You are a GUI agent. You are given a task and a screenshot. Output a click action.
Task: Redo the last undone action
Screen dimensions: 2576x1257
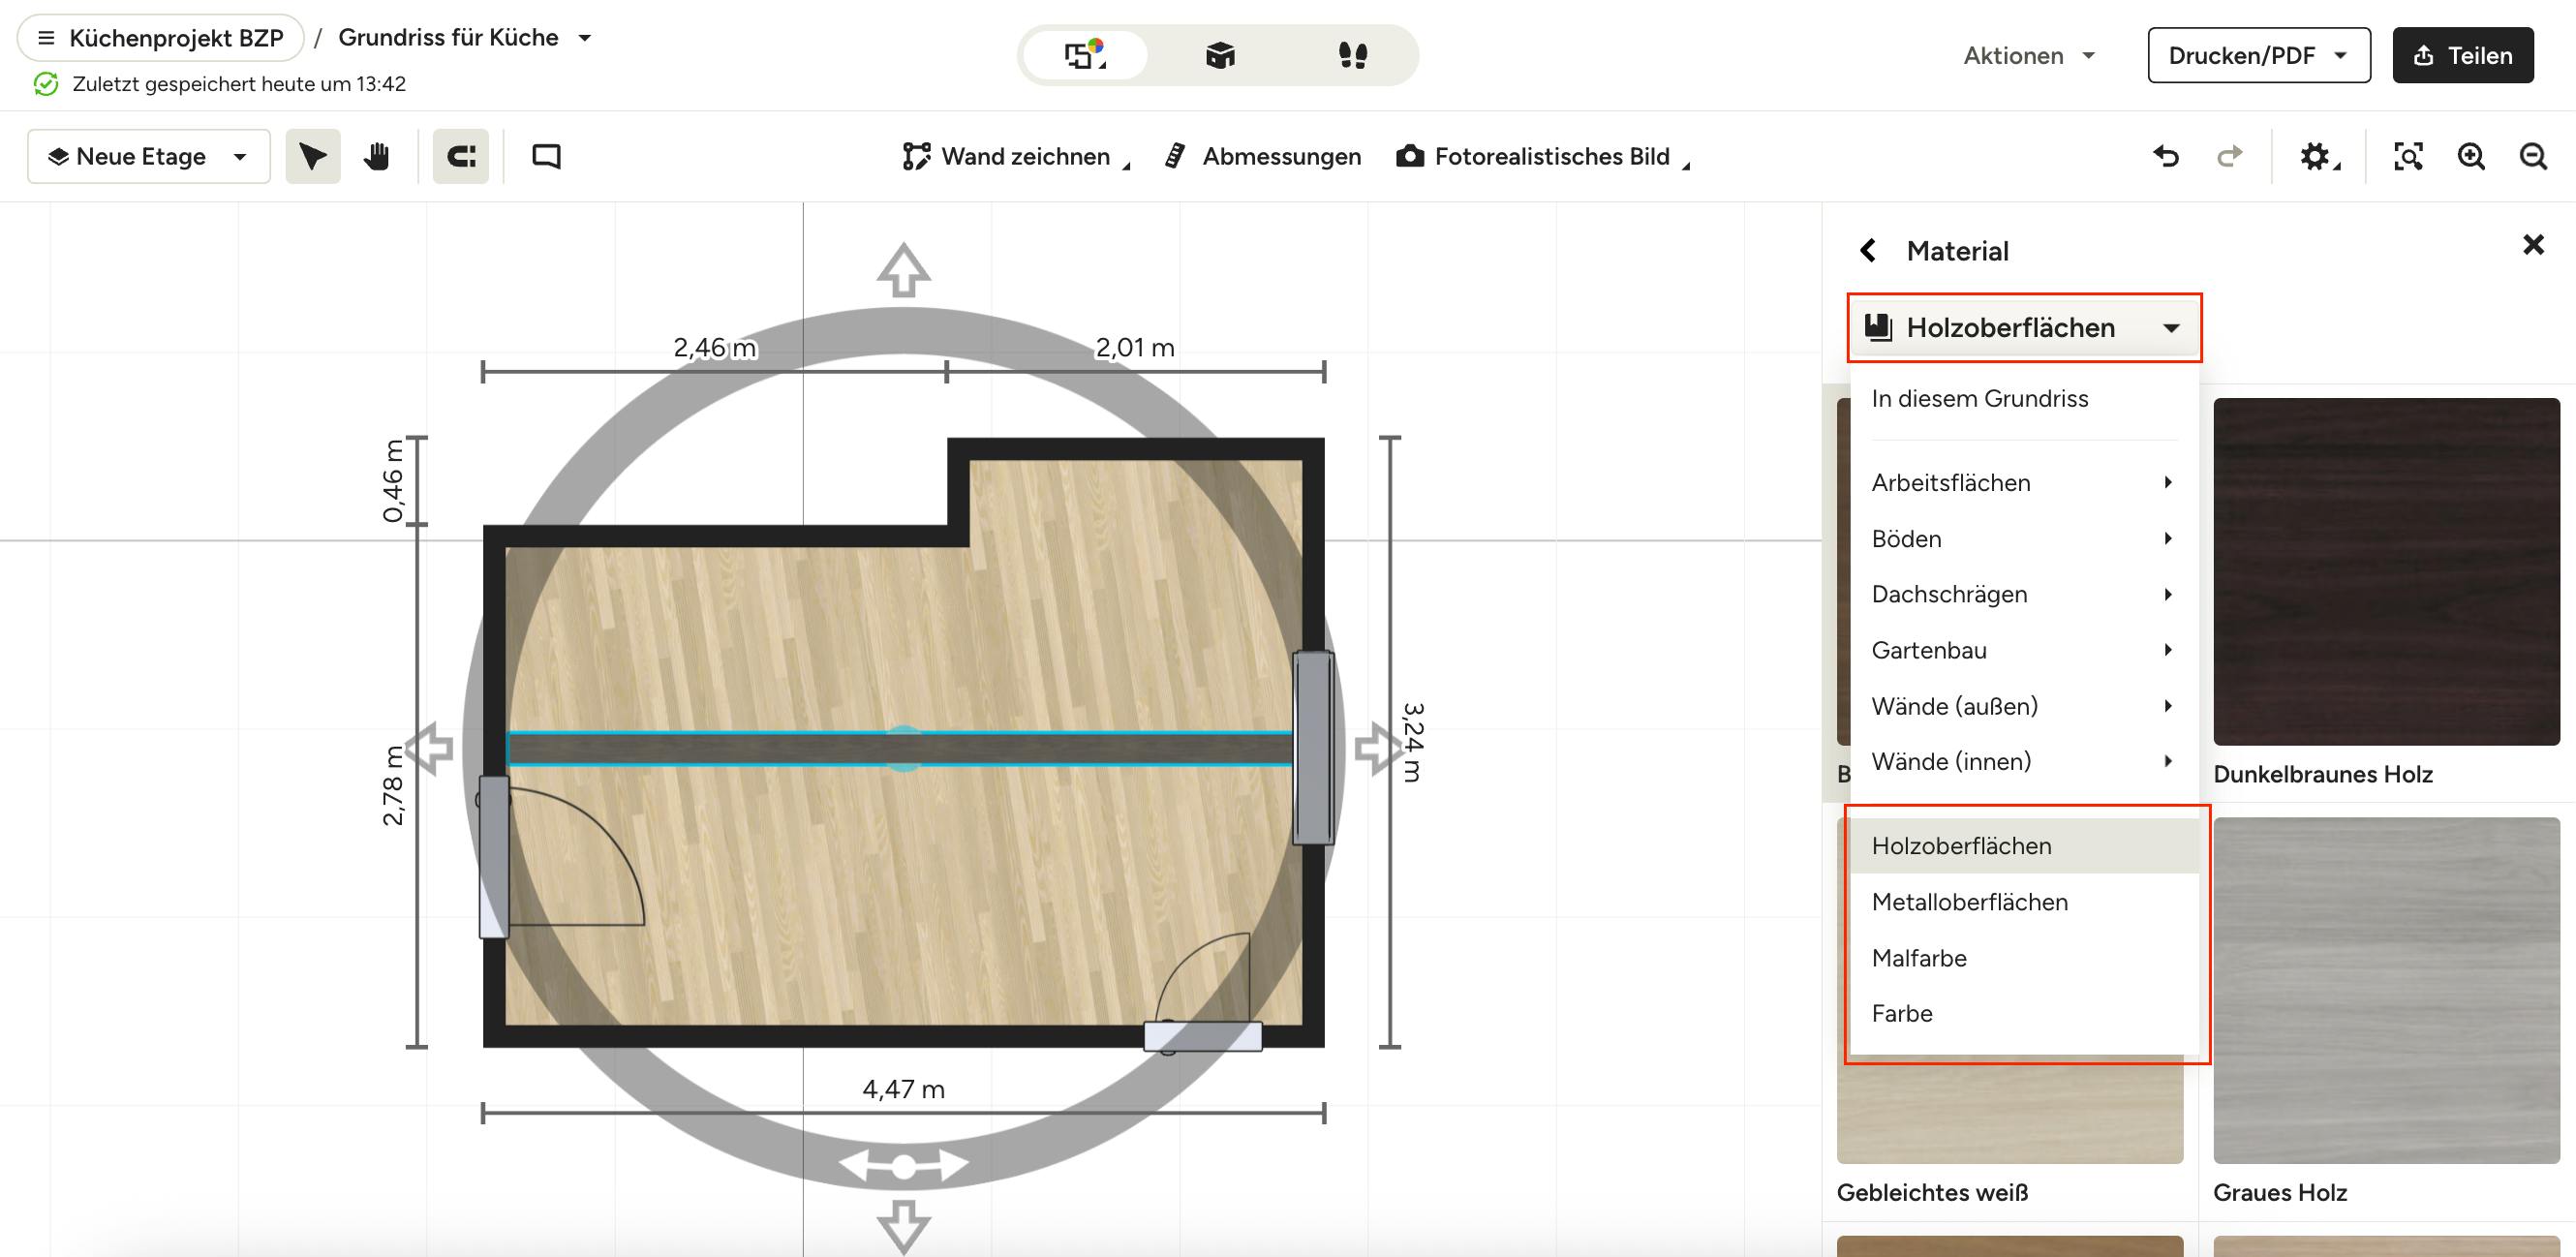point(2229,156)
